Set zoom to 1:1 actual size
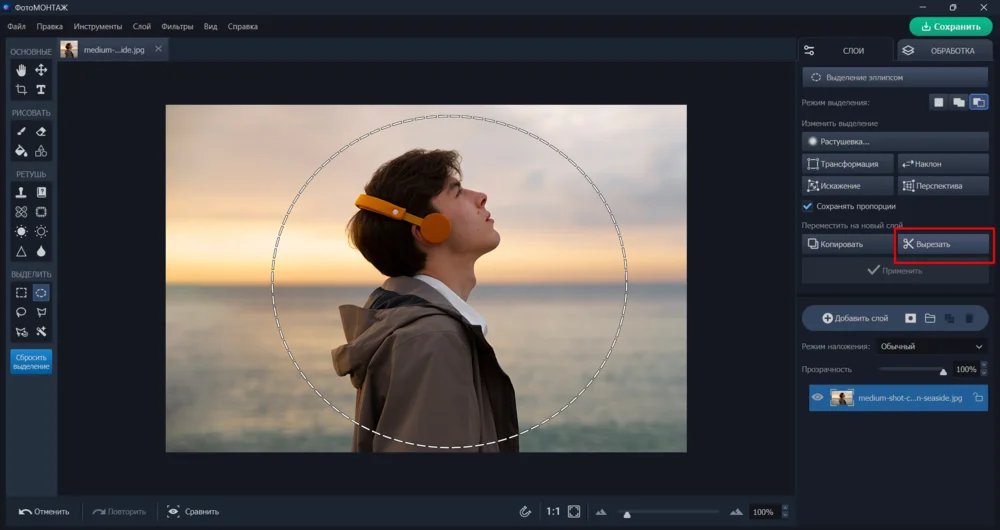Viewport: 1000px width, 530px height. pyautogui.click(x=553, y=512)
